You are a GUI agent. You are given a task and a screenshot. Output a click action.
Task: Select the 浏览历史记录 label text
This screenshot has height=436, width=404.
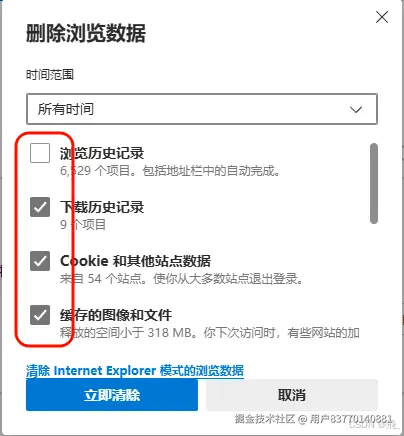pyautogui.click(x=102, y=153)
